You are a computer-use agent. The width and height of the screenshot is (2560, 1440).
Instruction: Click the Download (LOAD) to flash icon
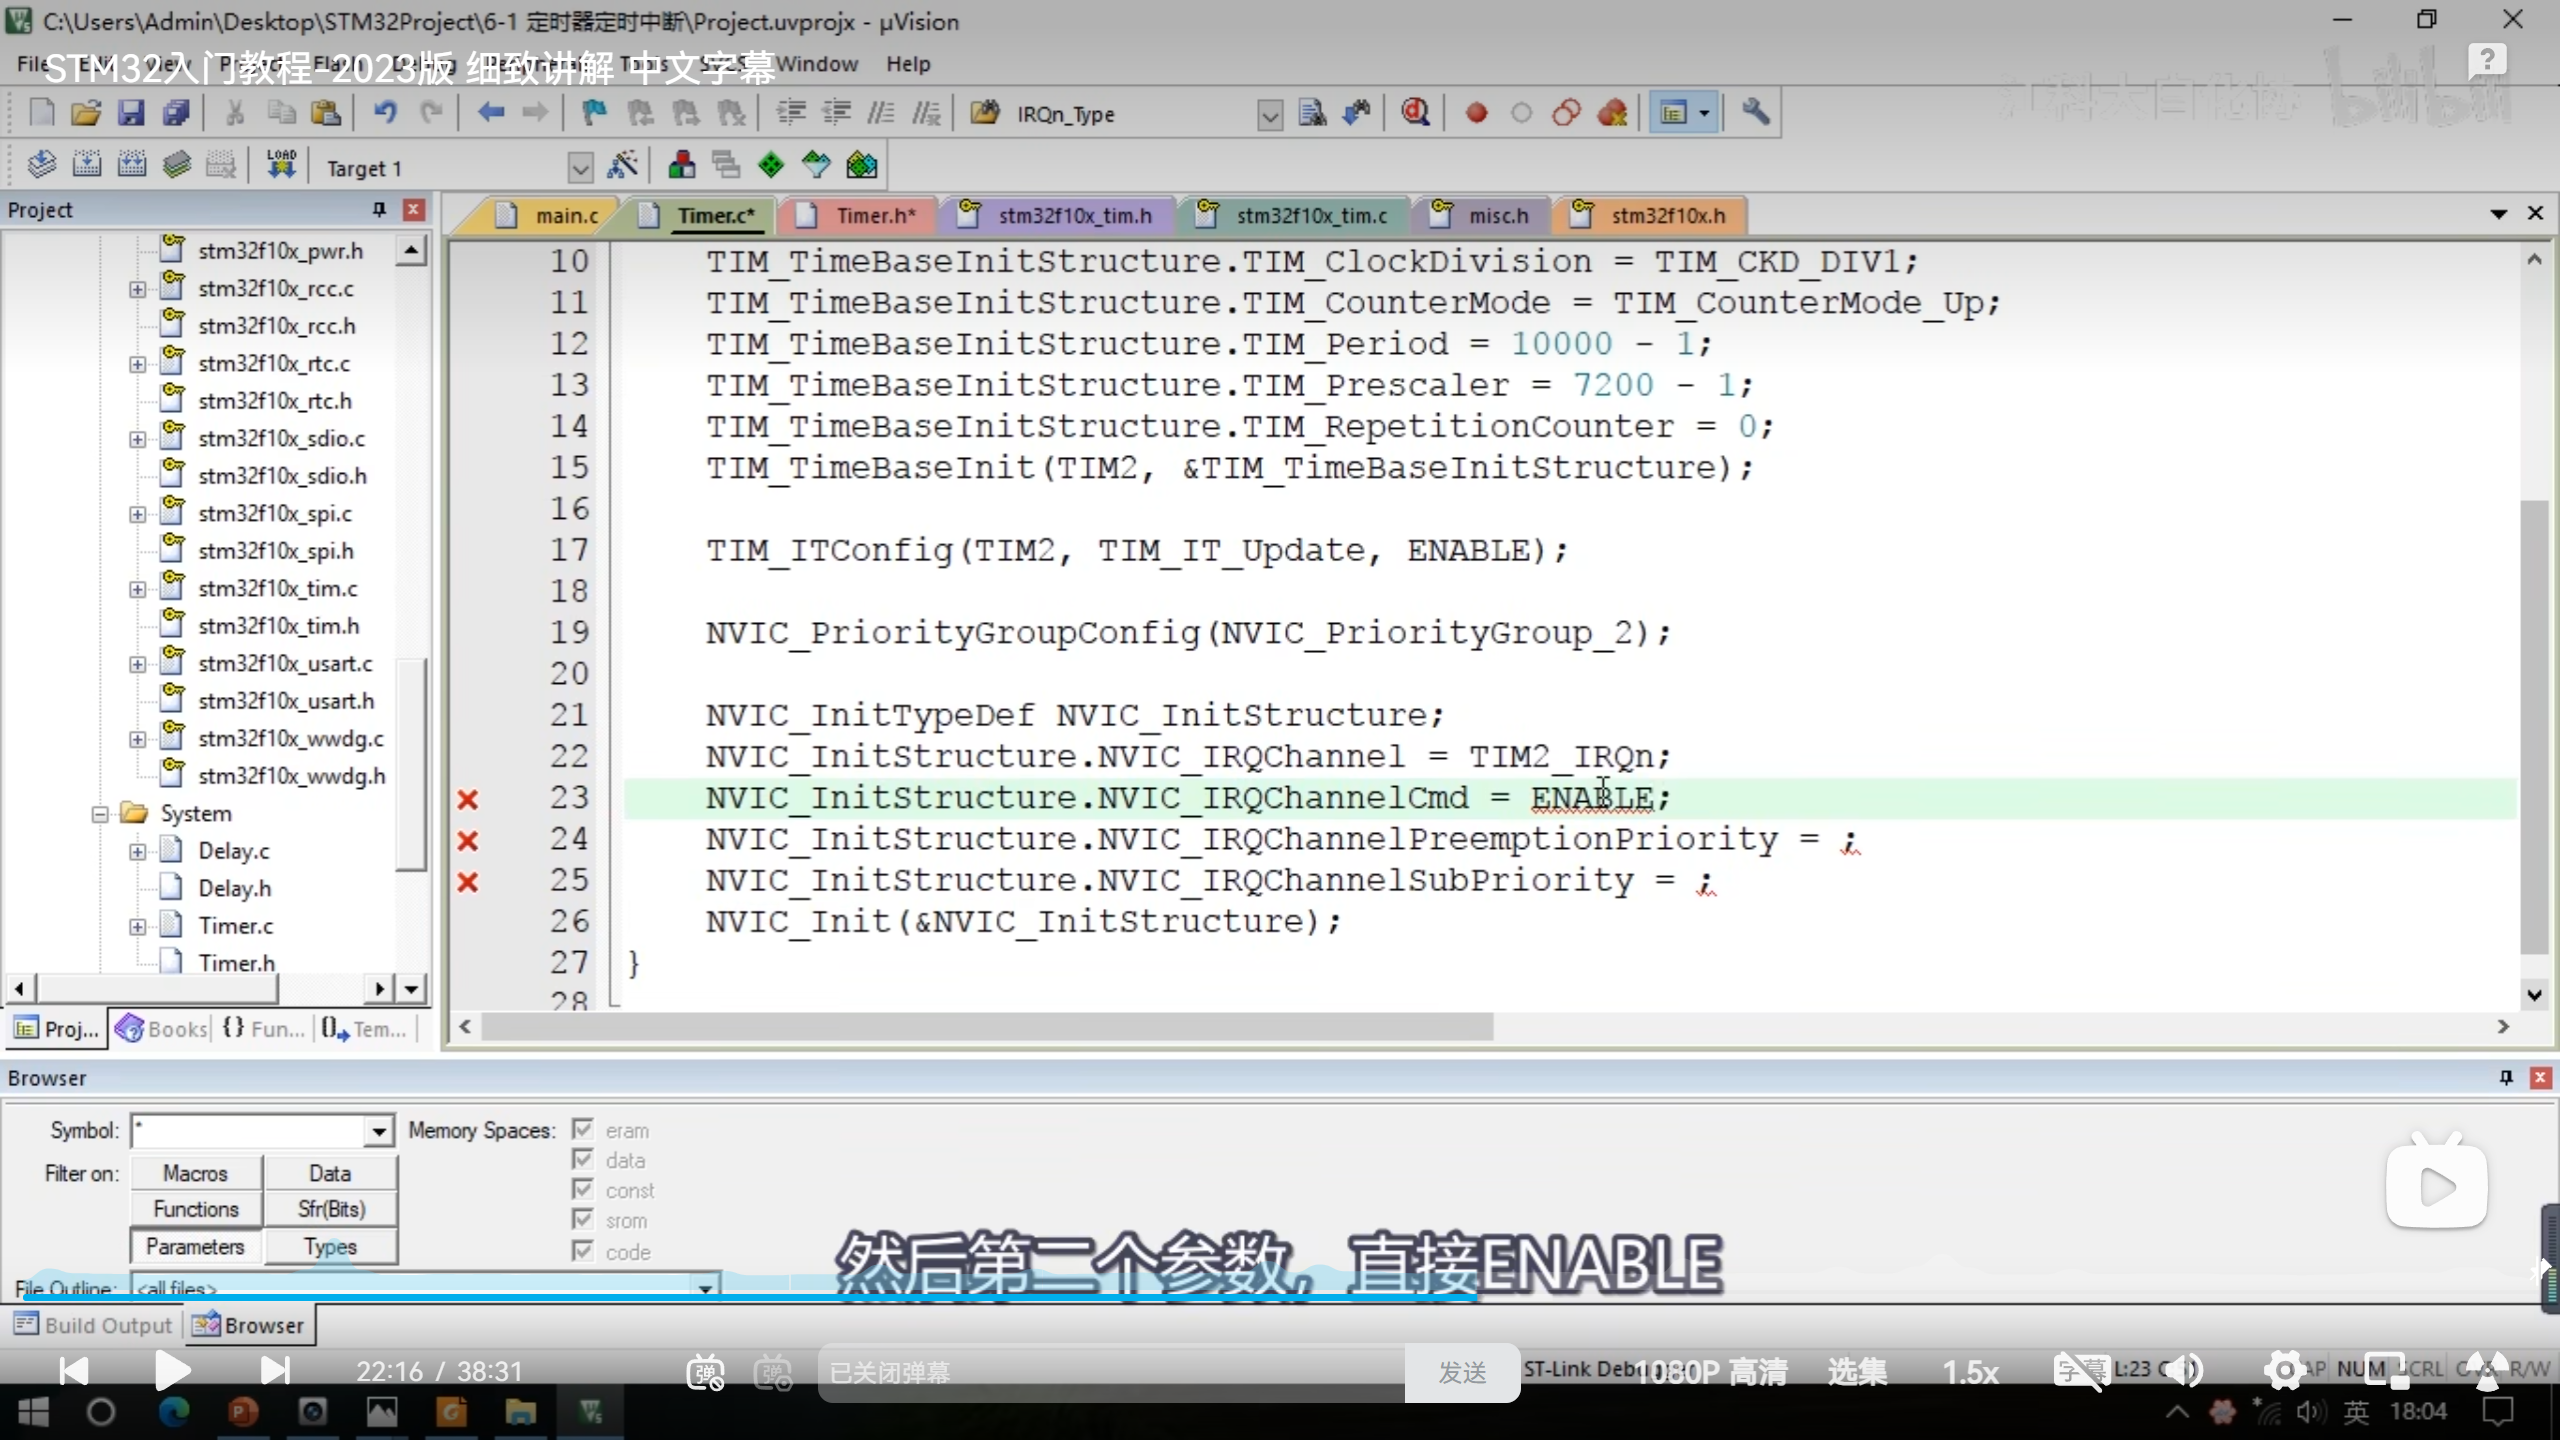click(281, 165)
